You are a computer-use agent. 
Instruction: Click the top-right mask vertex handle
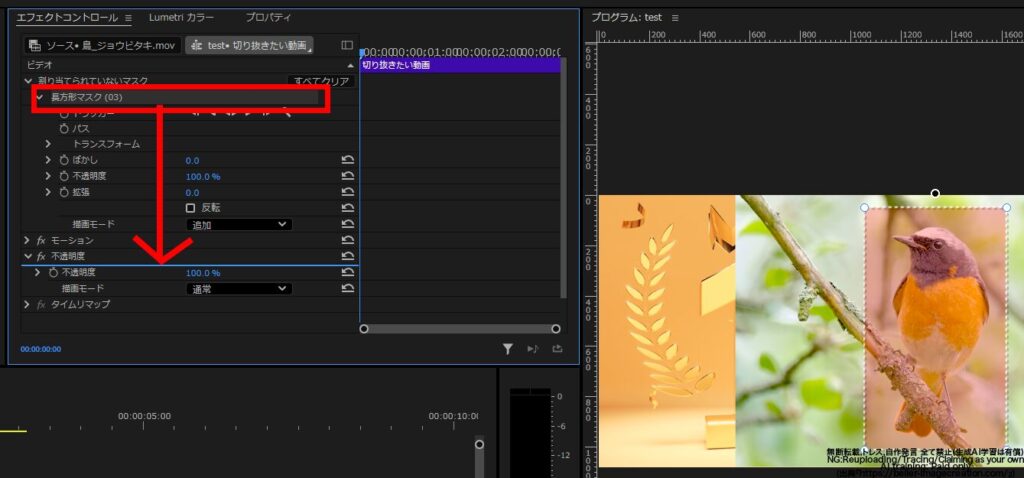click(x=1006, y=208)
